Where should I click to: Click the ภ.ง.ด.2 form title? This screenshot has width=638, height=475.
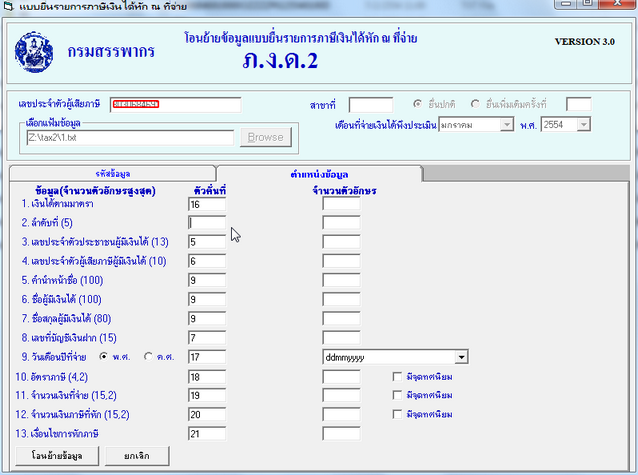(x=280, y=60)
